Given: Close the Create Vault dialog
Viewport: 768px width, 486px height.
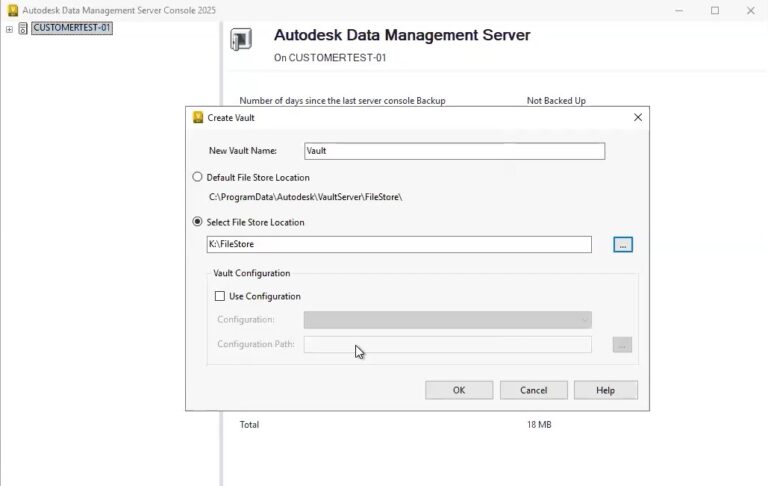Looking at the screenshot, I should point(638,118).
